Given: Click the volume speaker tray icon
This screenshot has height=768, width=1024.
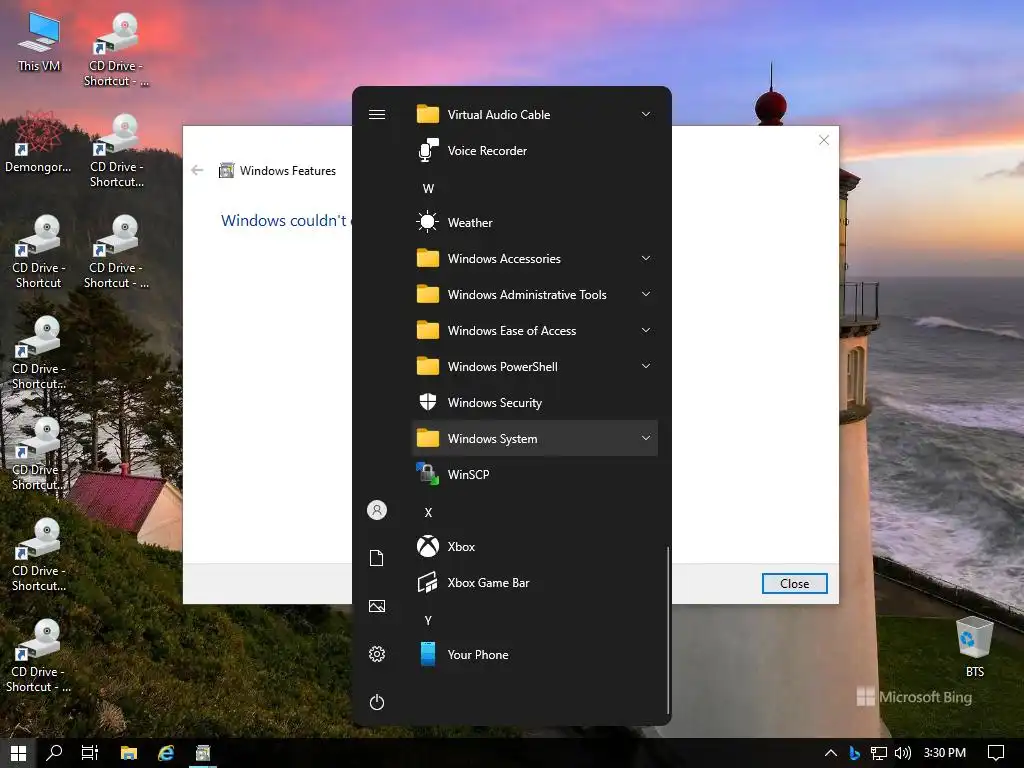Looking at the screenshot, I should [x=903, y=753].
